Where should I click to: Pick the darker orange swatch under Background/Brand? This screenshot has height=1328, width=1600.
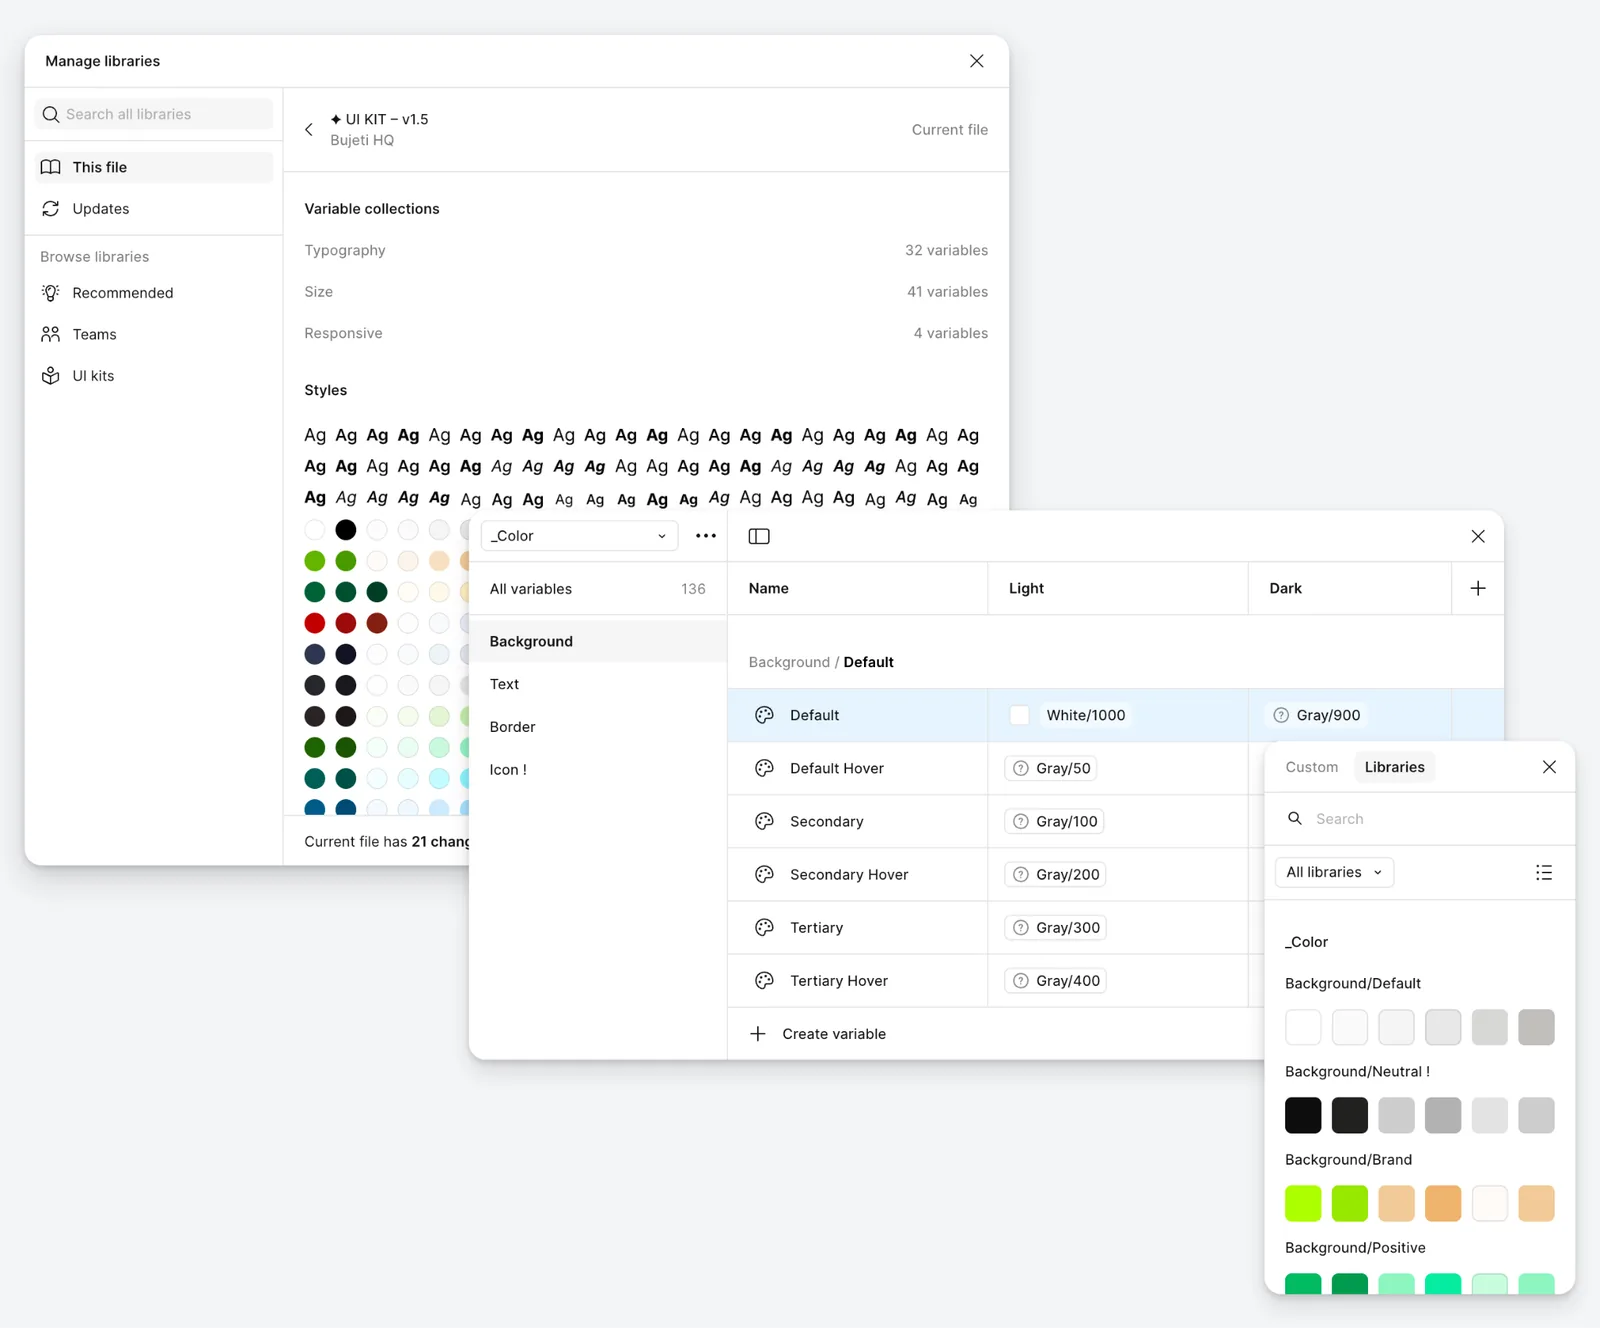pyautogui.click(x=1443, y=1203)
